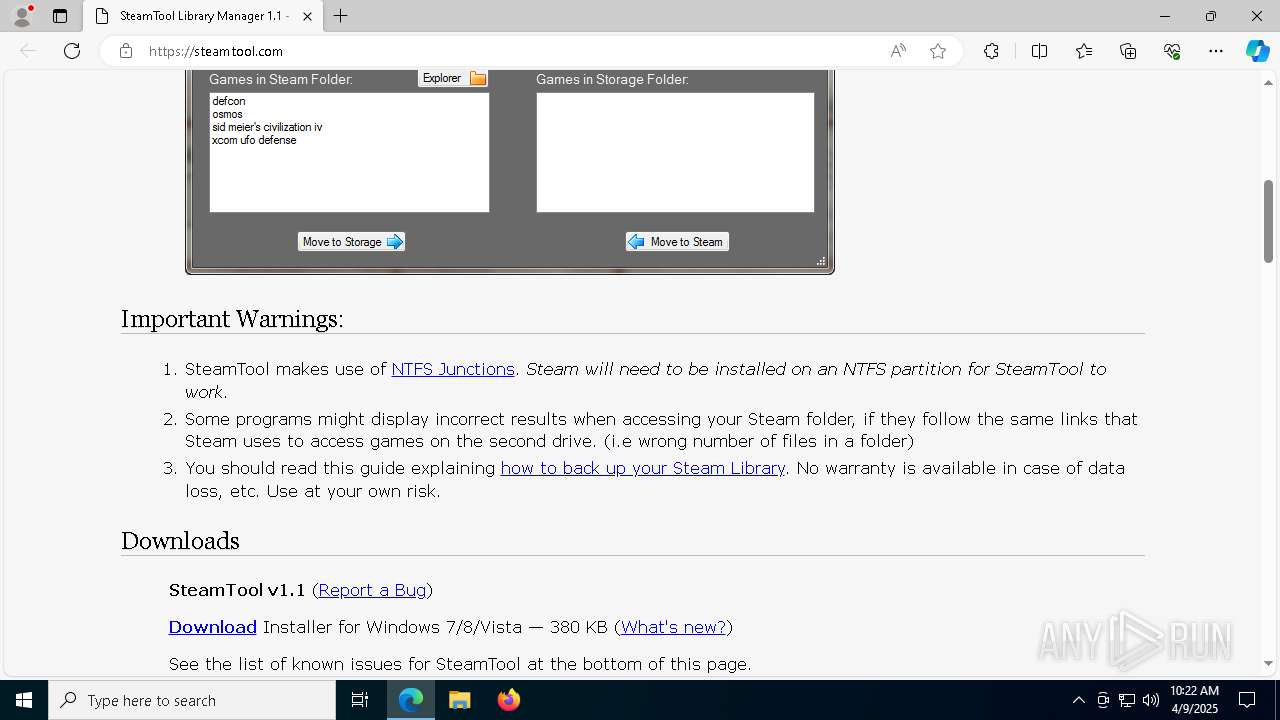The image size is (1280, 720).
Task: Open the browser profile icon
Action: (x=21, y=16)
